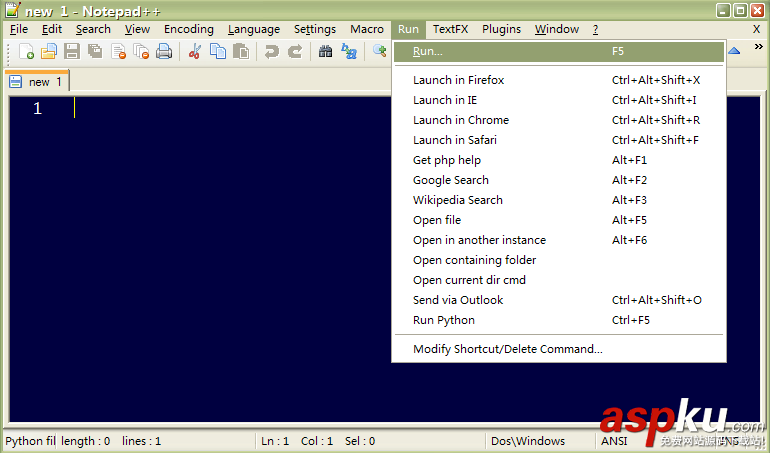Screen dimensions: 770x453
Task: Click the blue up-triangle toolbar icon
Action: click(734, 51)
